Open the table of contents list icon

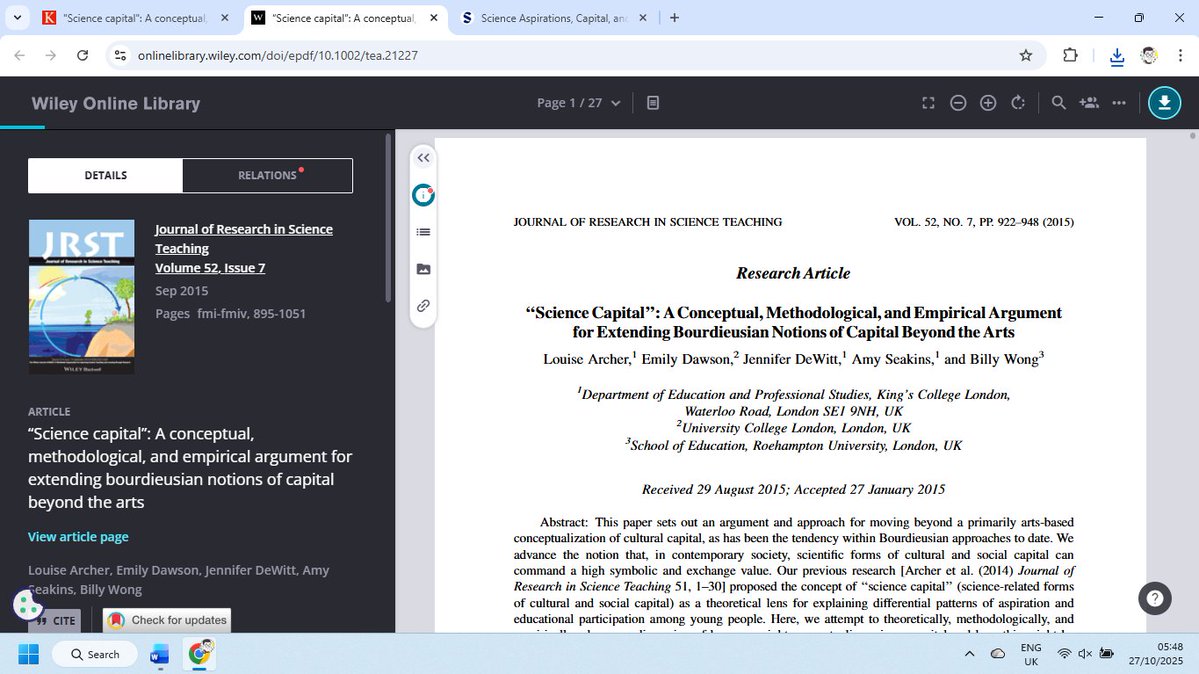click(424, 233)
